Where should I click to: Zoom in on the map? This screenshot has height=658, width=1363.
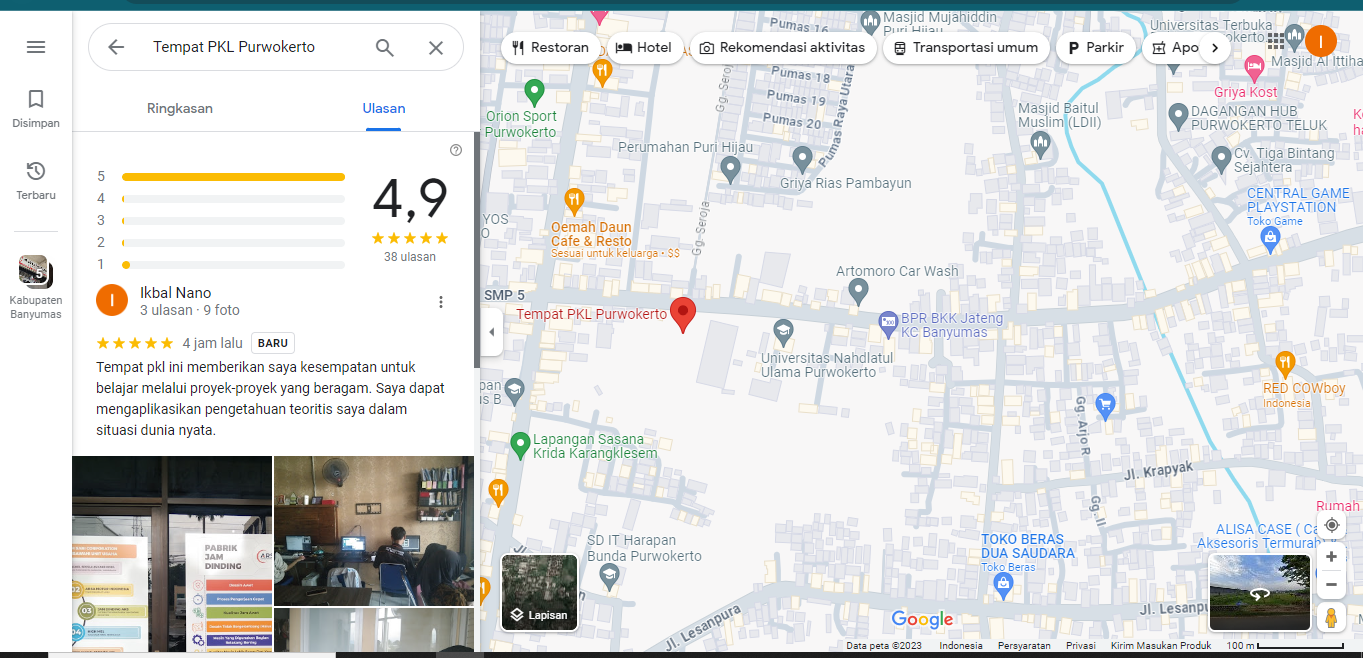tap(1331, 557)
